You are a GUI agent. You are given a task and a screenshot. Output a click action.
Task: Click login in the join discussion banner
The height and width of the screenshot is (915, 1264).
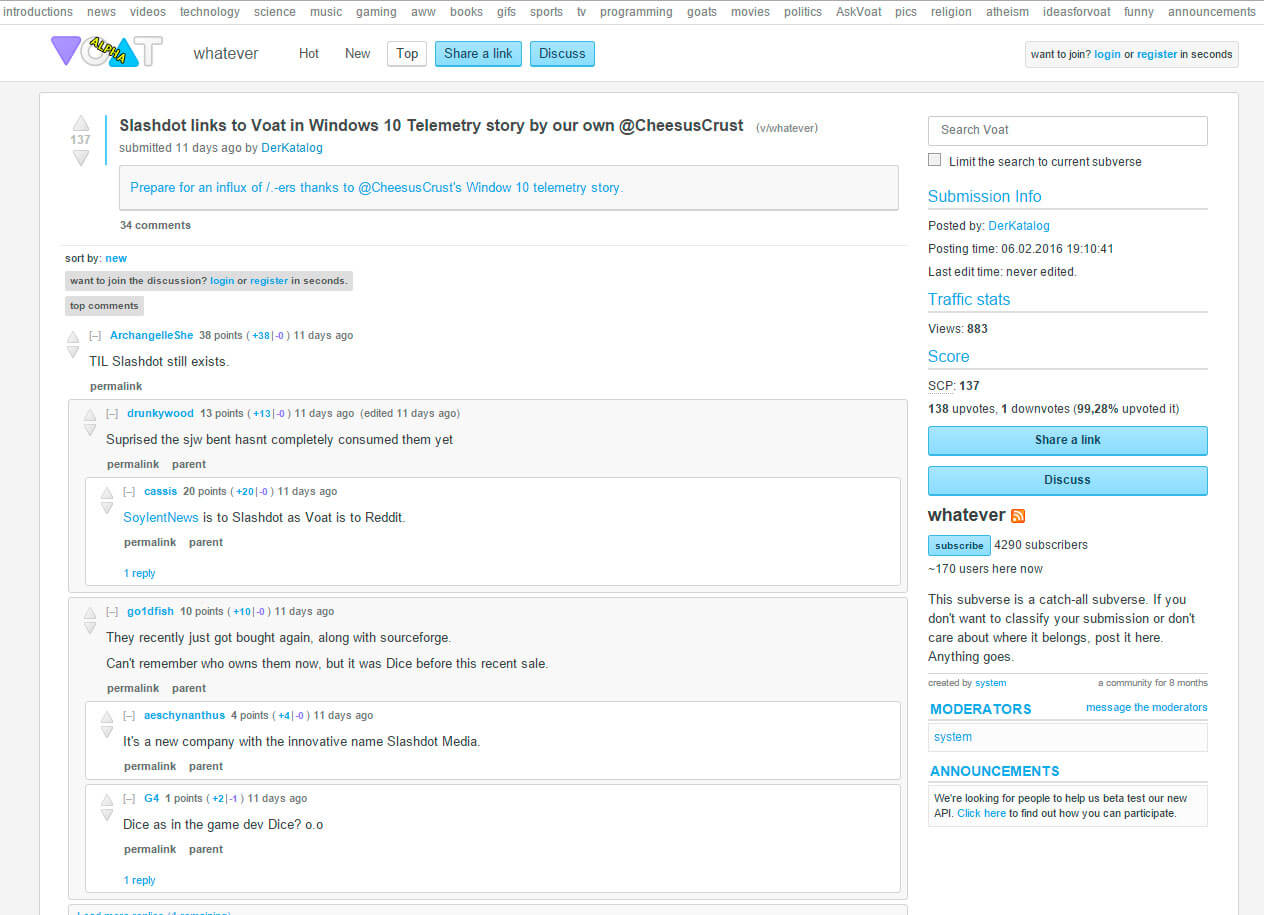222,281
